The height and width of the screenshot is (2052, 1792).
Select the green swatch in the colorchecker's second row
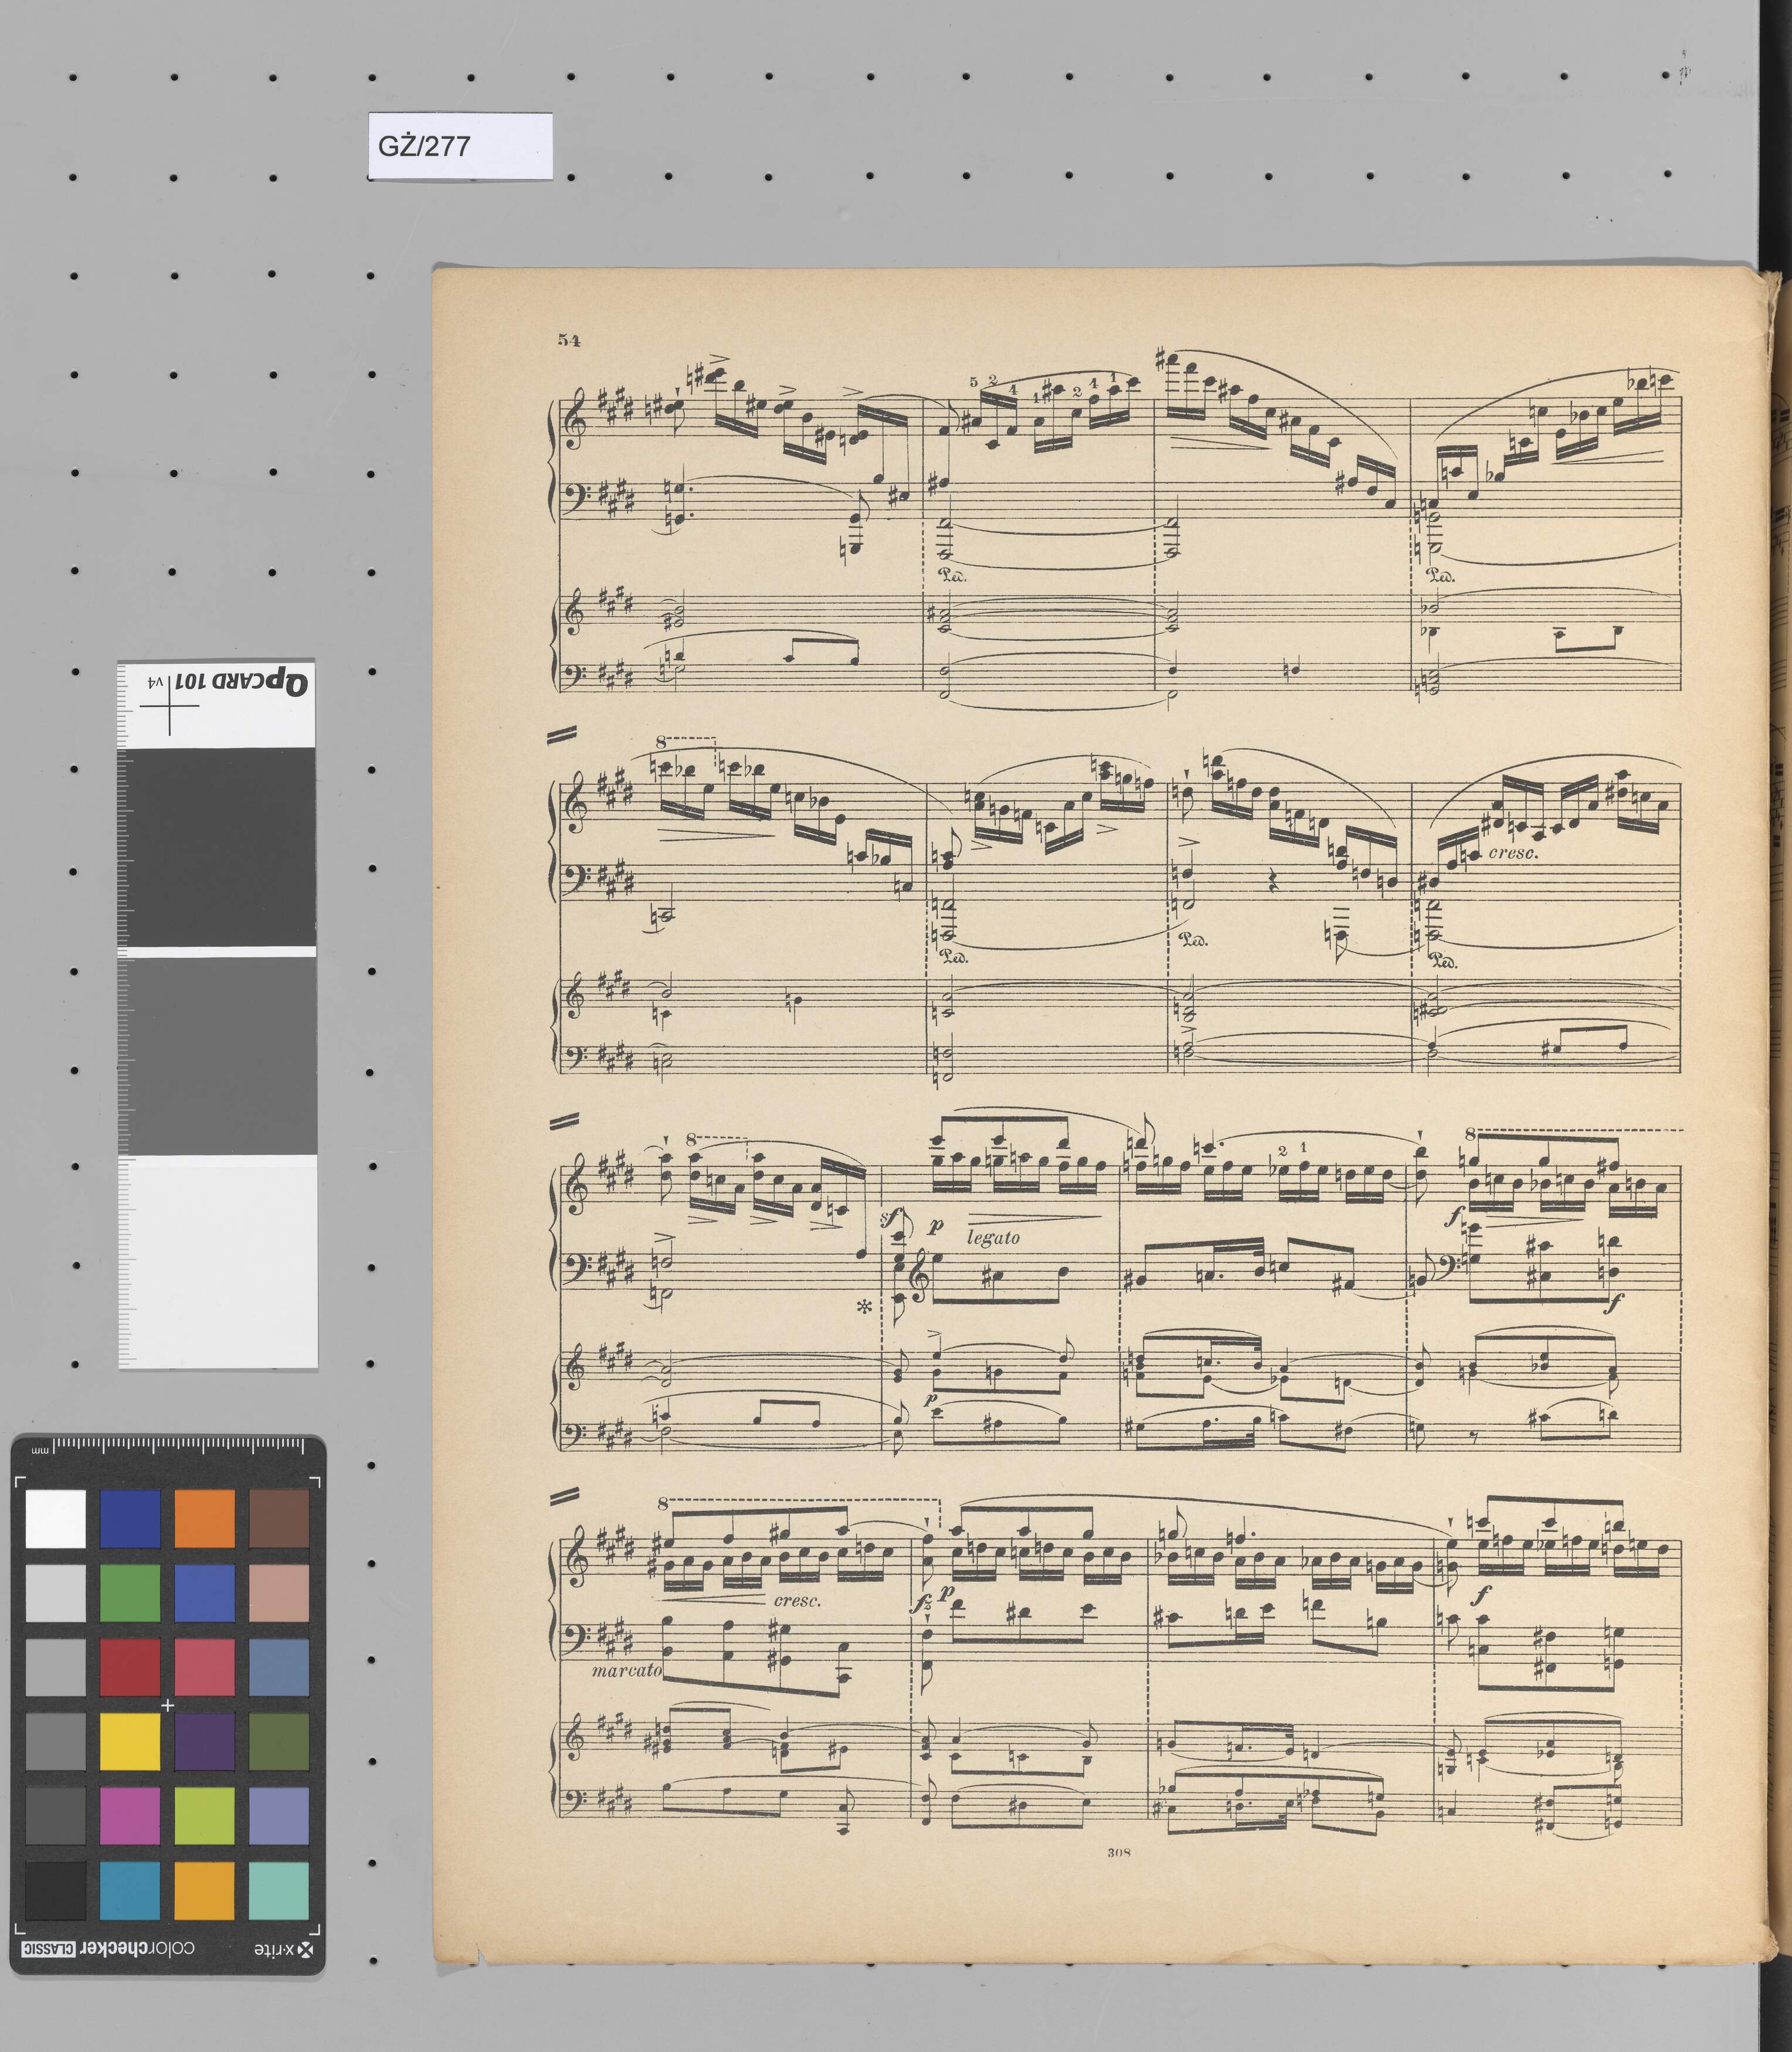point(130,1593)
